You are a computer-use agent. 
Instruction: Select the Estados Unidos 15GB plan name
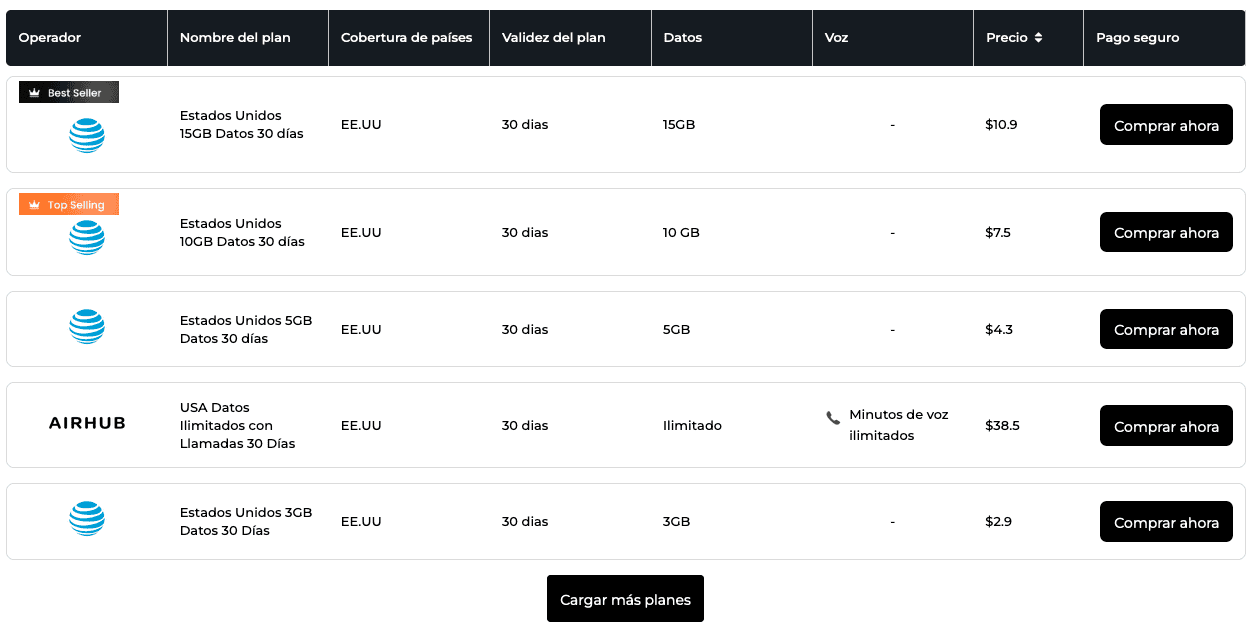click(x=241, y=124)
